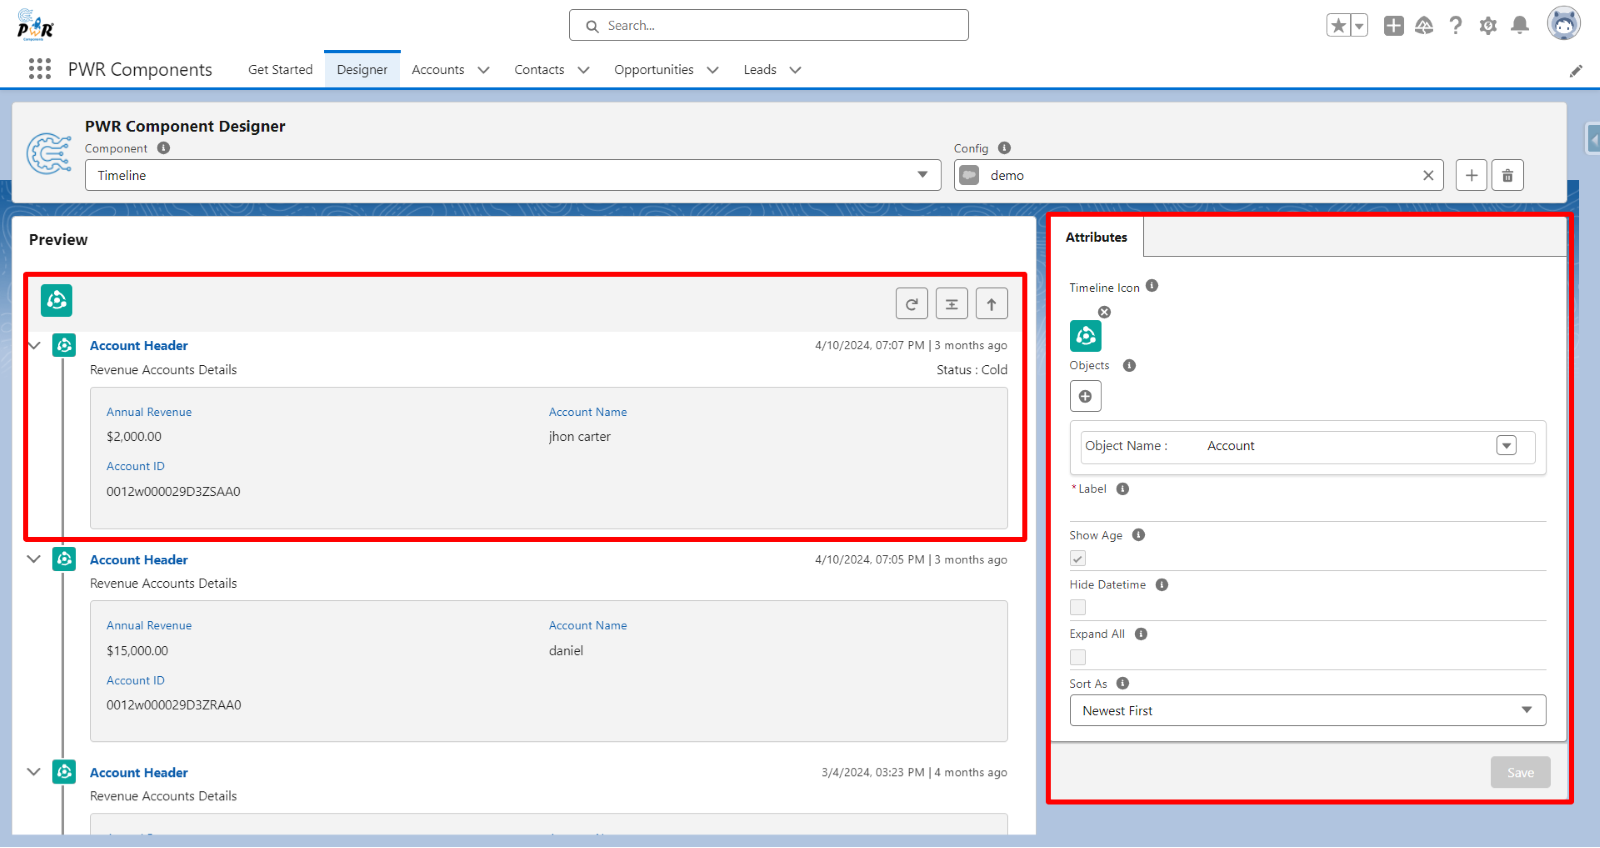Open the Opportunities tab
The width and height of the screenshot is (1600, 848).
tap(654, 70)
